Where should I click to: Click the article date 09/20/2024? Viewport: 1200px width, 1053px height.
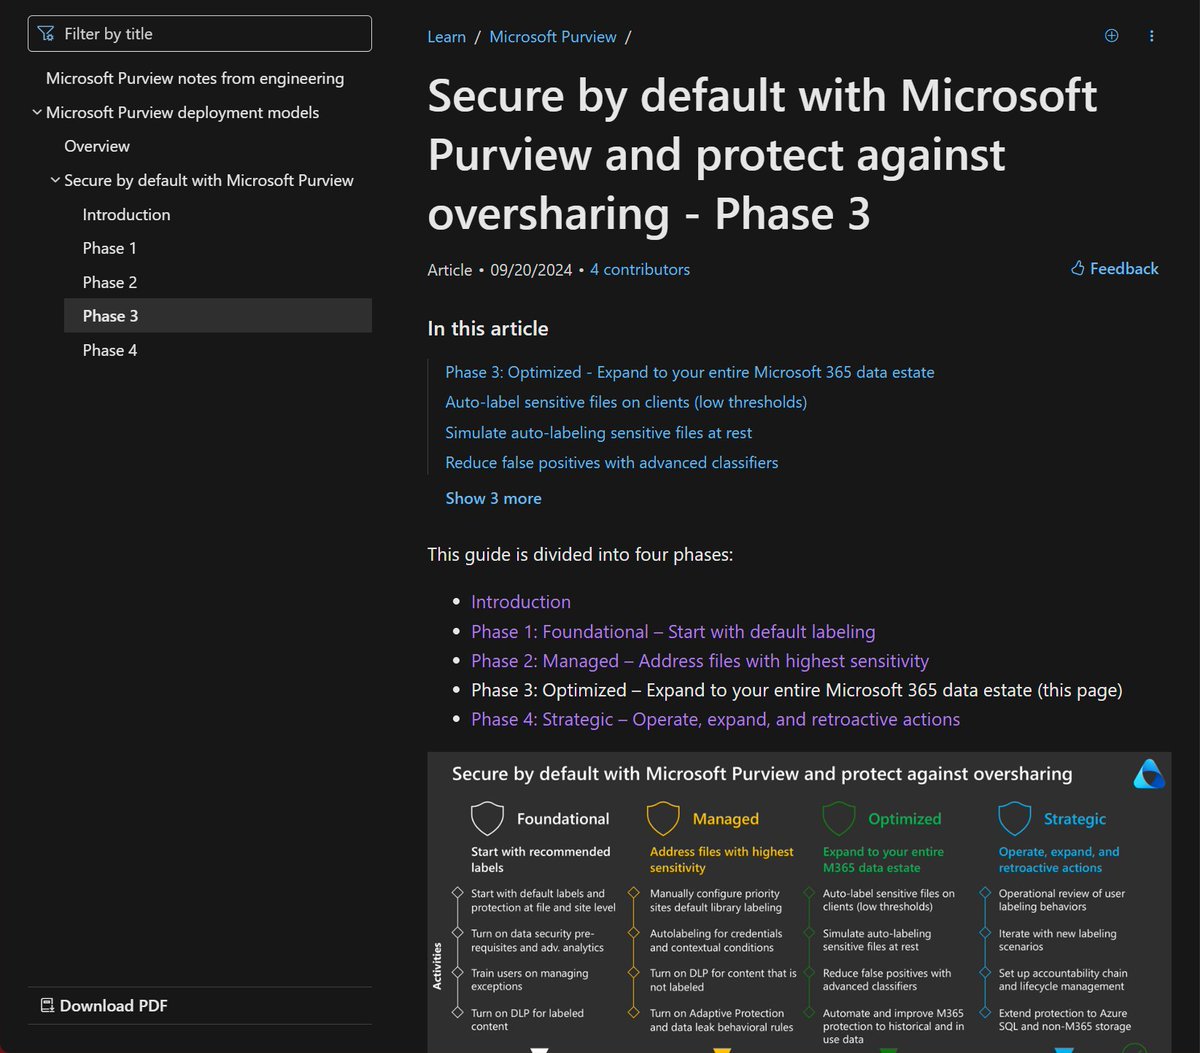(531, 269)
